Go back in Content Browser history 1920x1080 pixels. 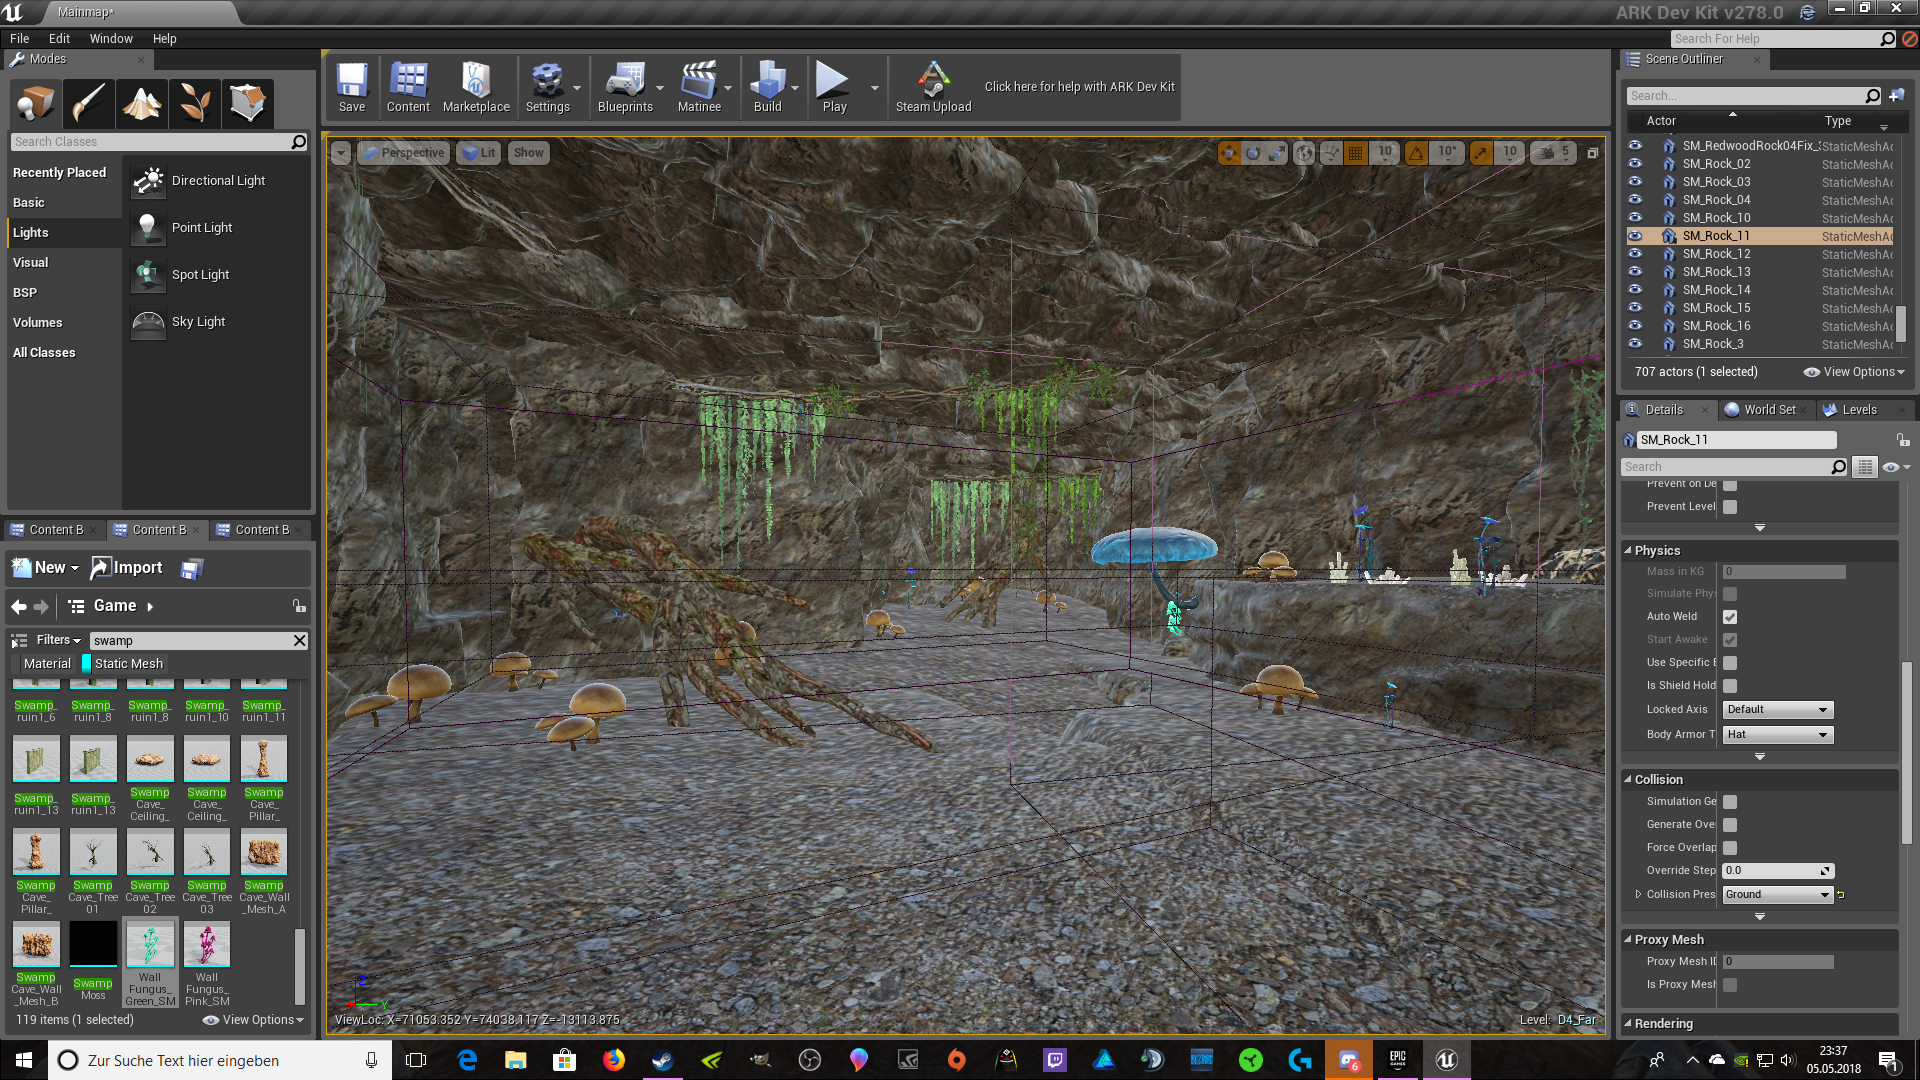pyautogui.click(x=18, y=607)
